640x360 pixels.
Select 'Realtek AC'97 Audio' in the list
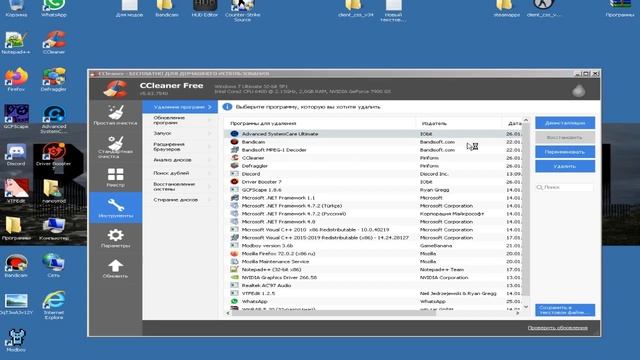click(373, 285)
